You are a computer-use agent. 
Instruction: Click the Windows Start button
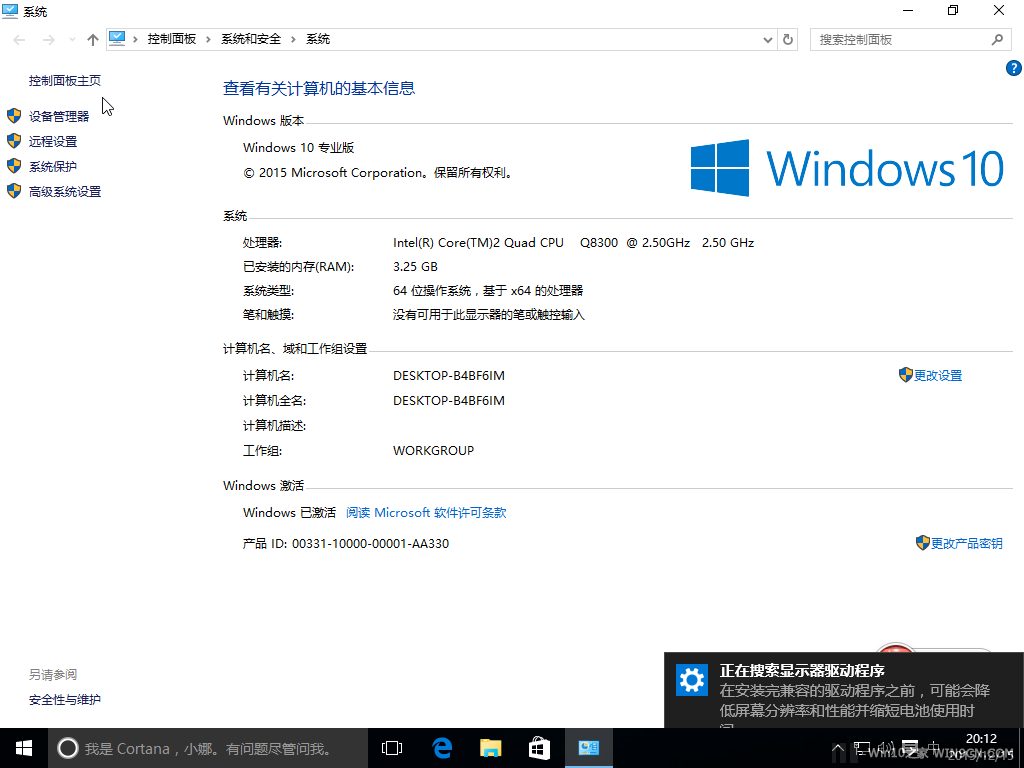(x=22, y=747)
